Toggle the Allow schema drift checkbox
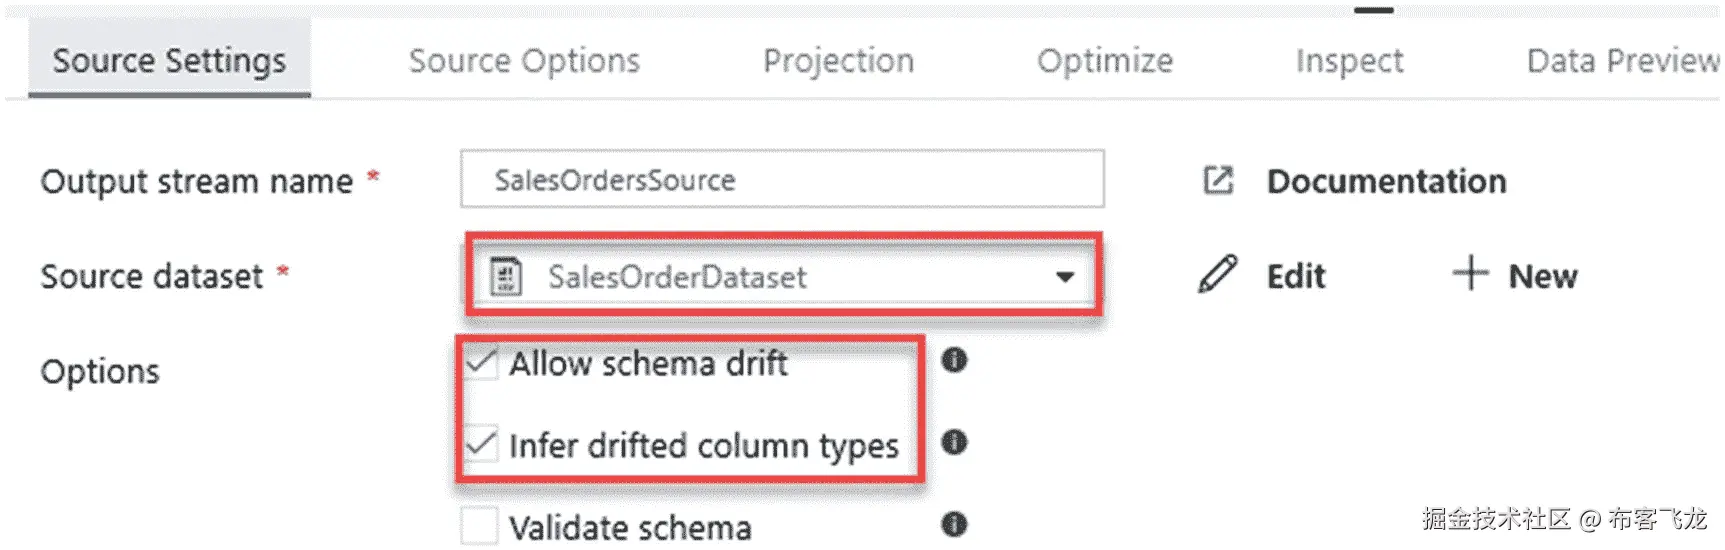This screenshot has width=1725, height=550. click(481, 363)
